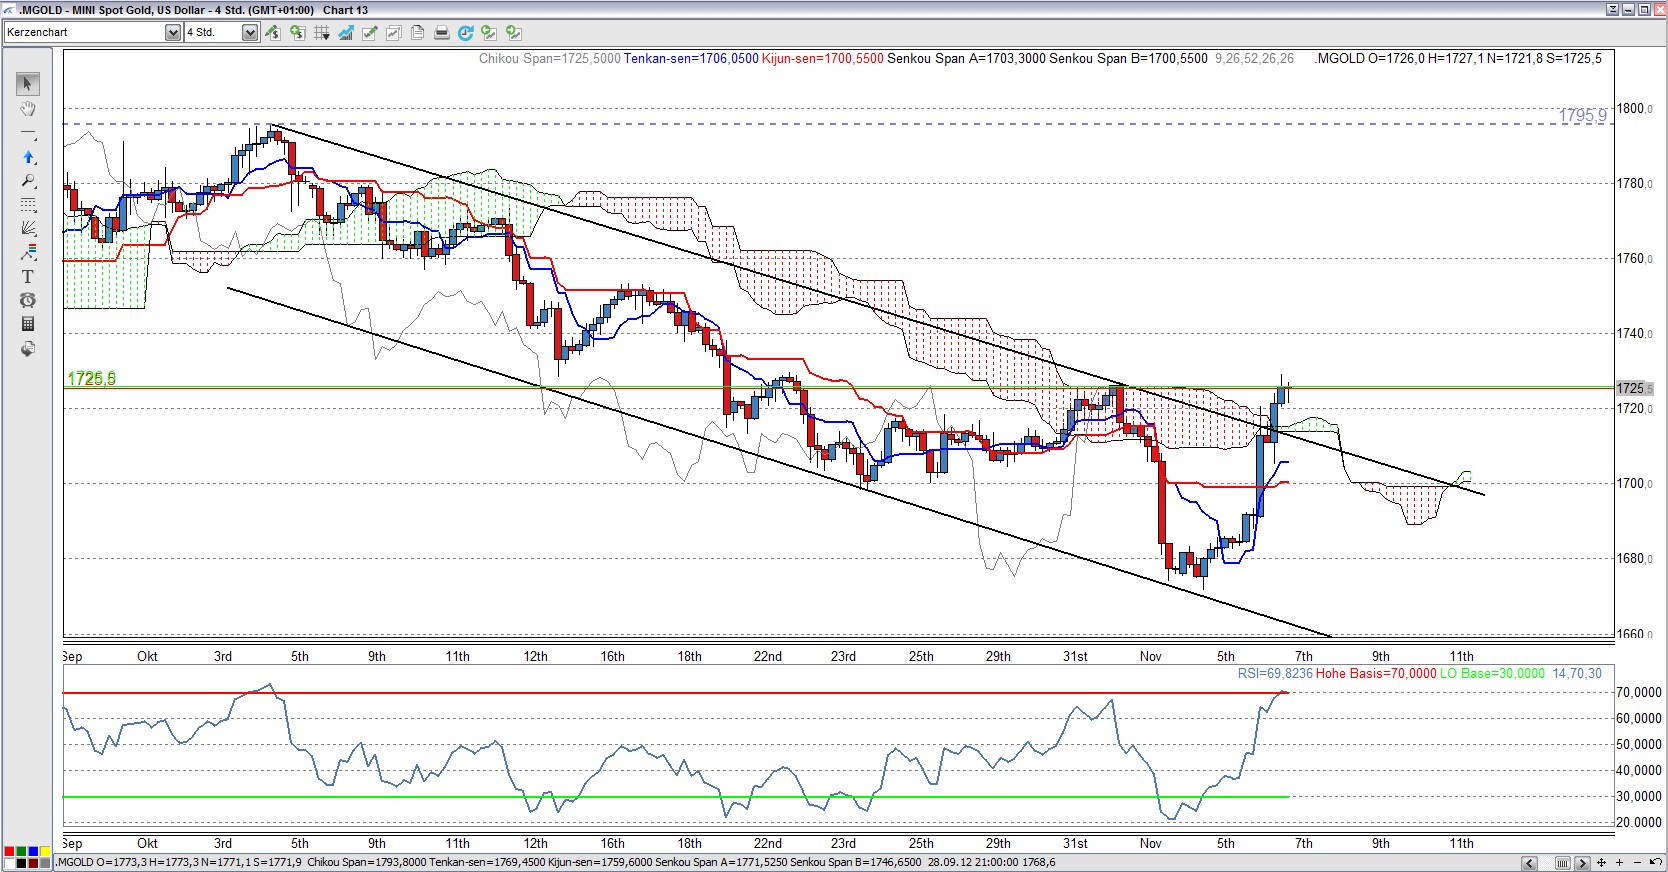Open the grid options dropdown icon
Screen dimensions: 1668x872
click(x=321, y=33)
